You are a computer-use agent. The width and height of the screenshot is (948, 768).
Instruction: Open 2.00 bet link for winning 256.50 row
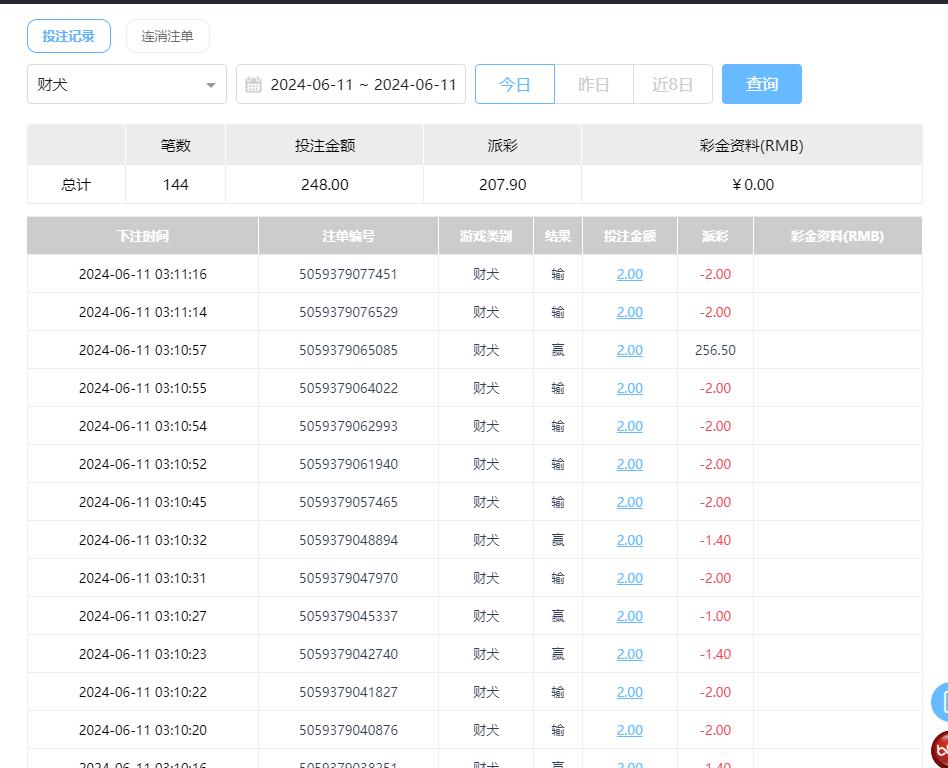click(629, 350)
